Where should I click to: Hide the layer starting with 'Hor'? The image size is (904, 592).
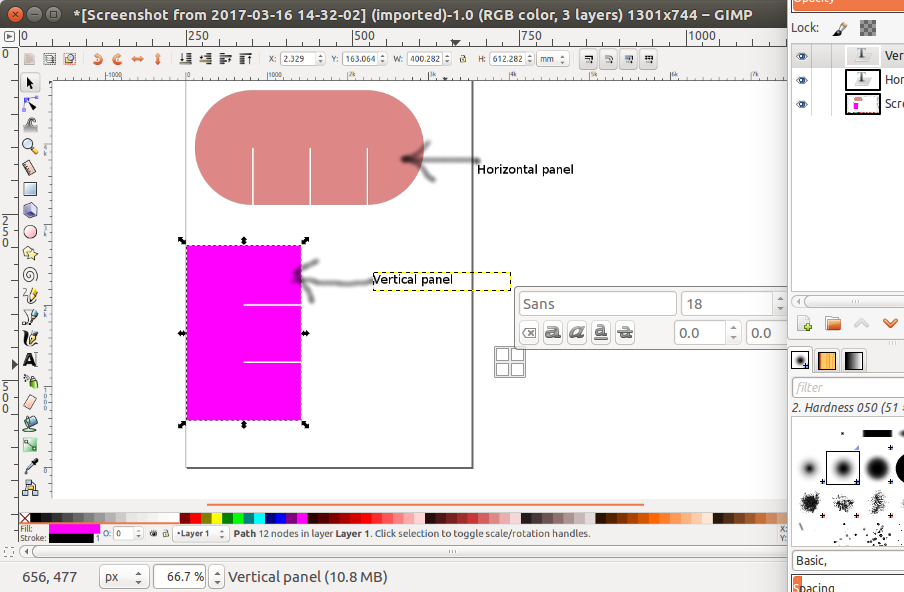coord(802,80)
